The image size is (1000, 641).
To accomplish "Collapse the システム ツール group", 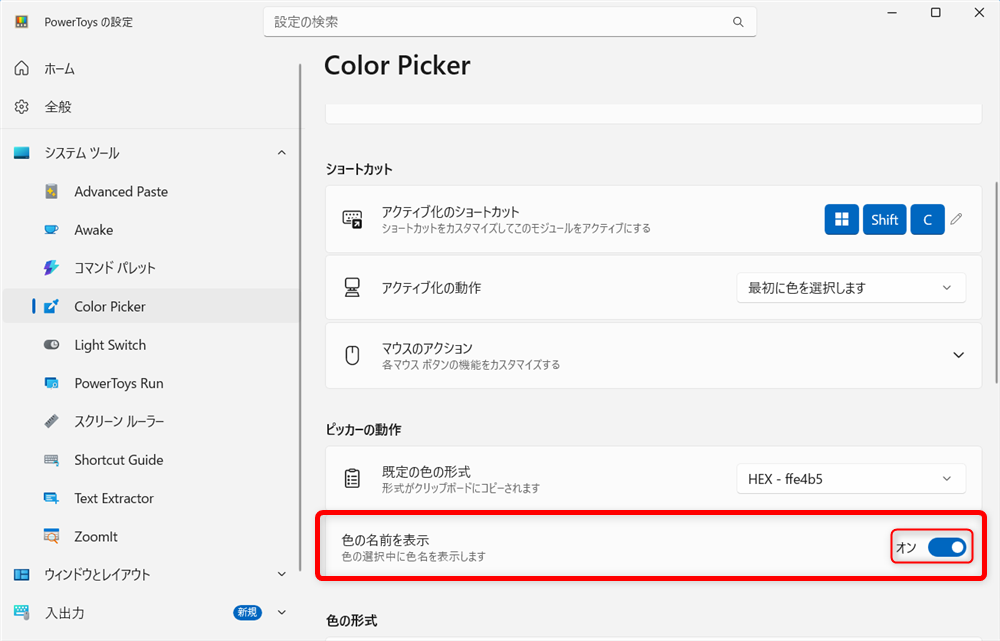I will coord(281,152).
